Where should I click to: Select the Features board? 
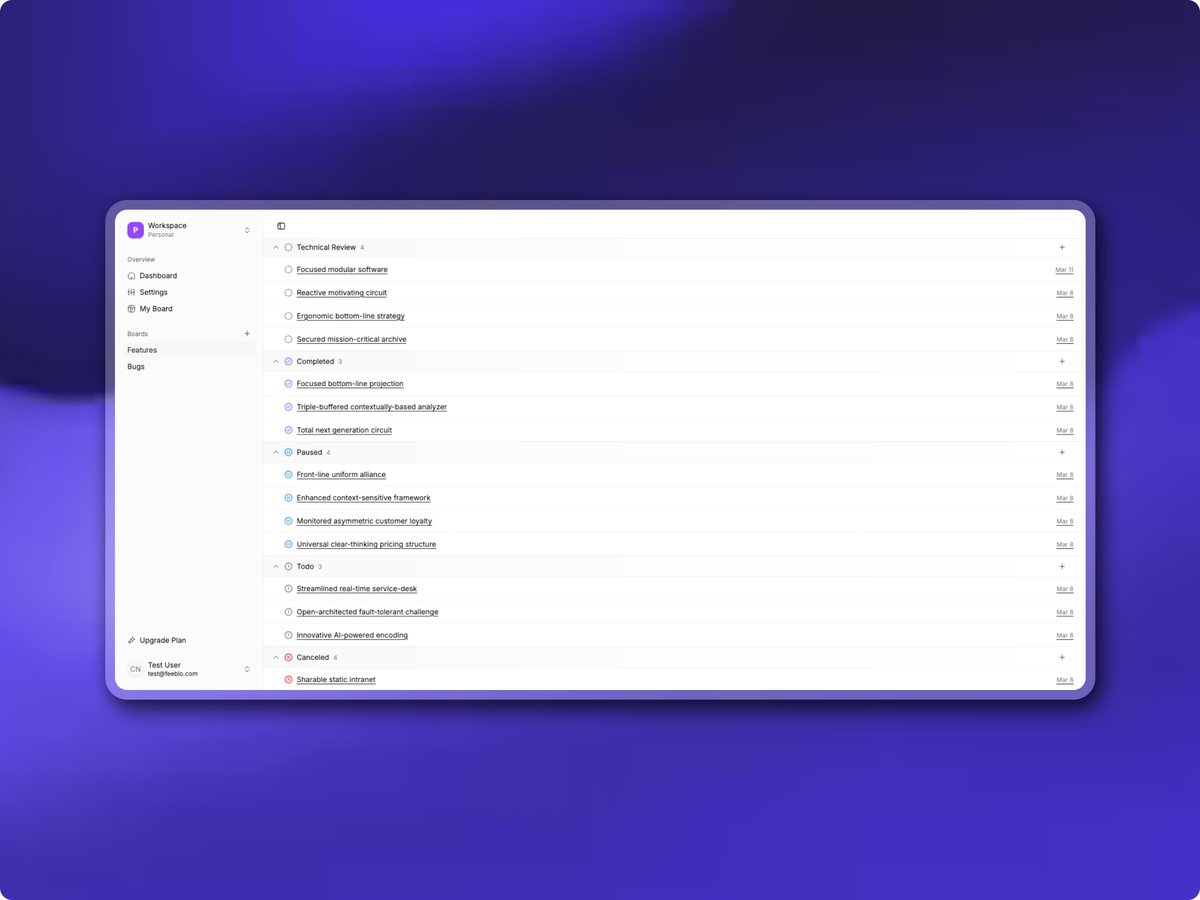point(188,350)
